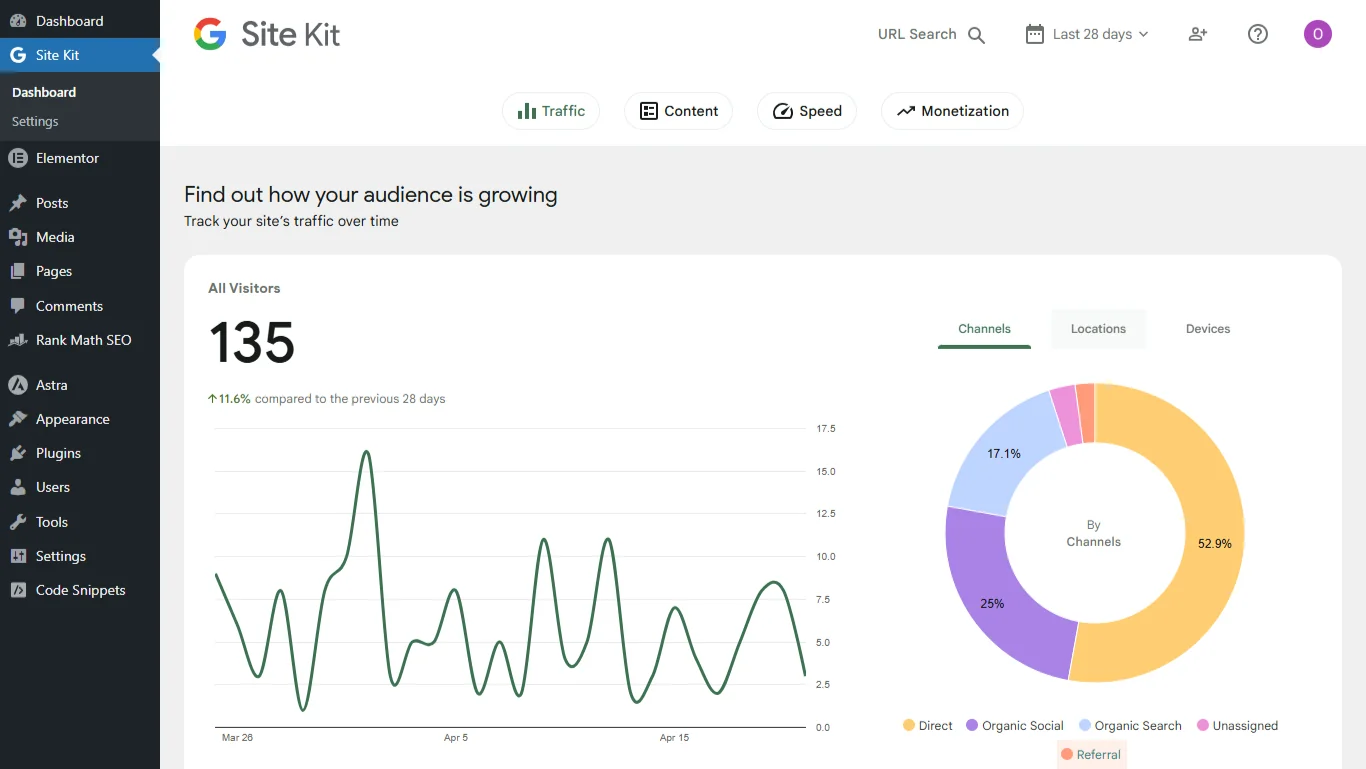
Task: Click the 52.9% Direct donut segment
Action: point(1215,544)
